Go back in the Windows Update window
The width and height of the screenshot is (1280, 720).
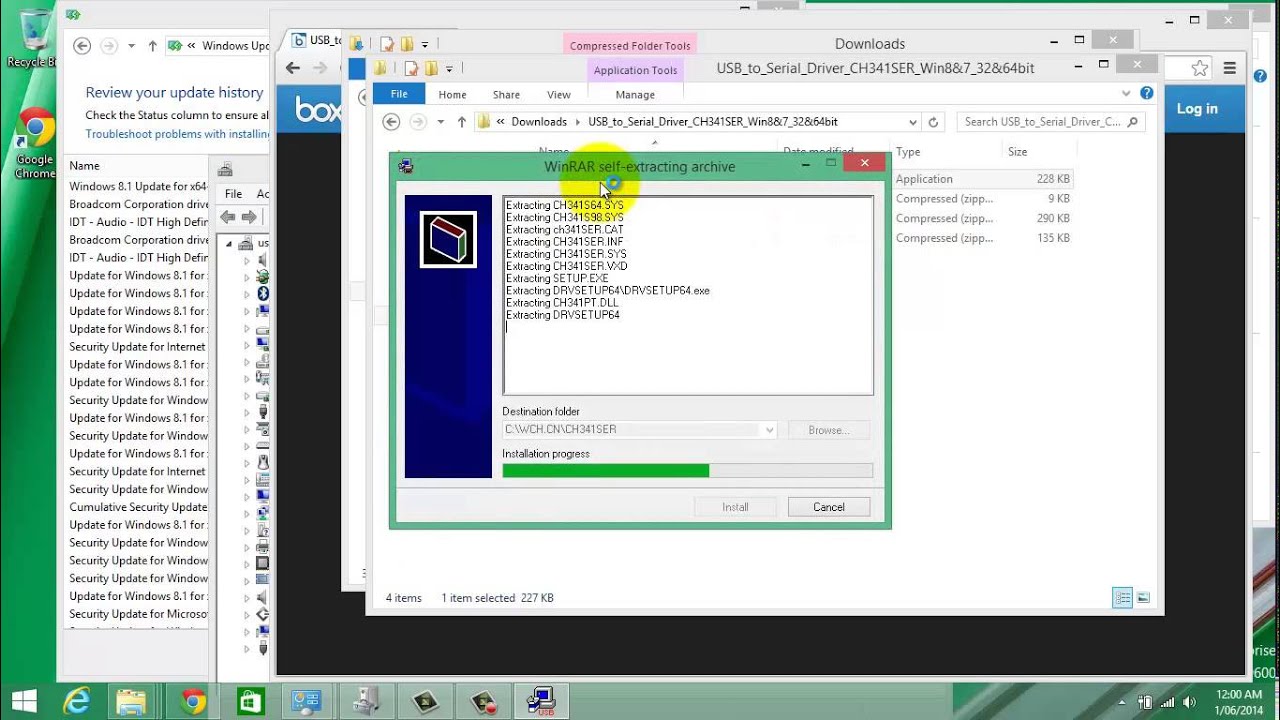82,46
